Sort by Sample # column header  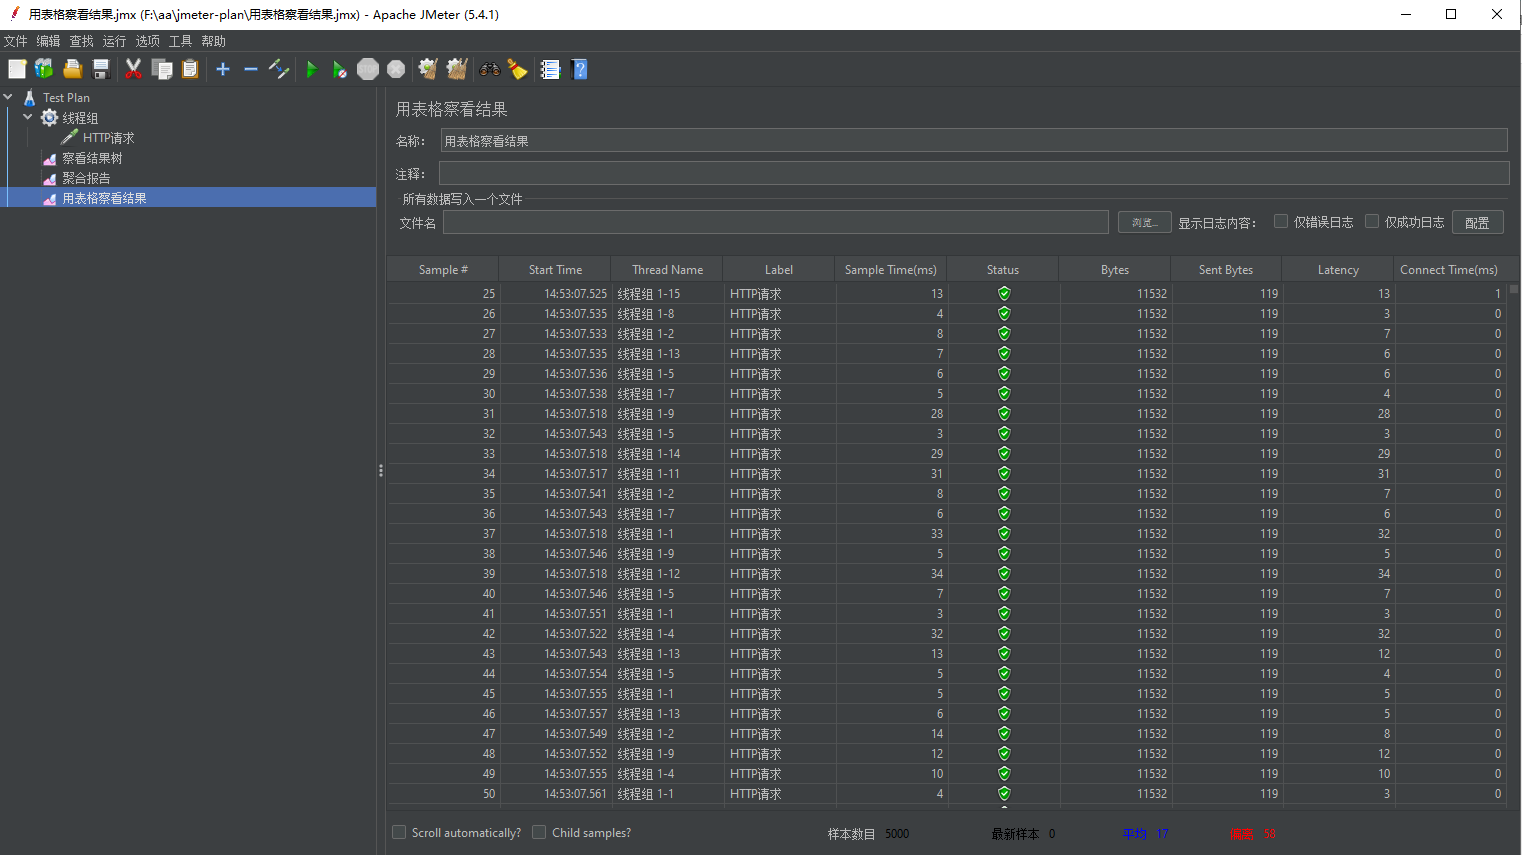[443, 269]
